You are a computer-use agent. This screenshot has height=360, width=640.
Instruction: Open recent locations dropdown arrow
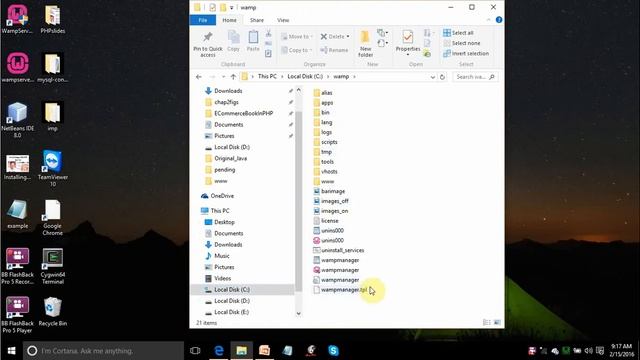coord(223,77)
